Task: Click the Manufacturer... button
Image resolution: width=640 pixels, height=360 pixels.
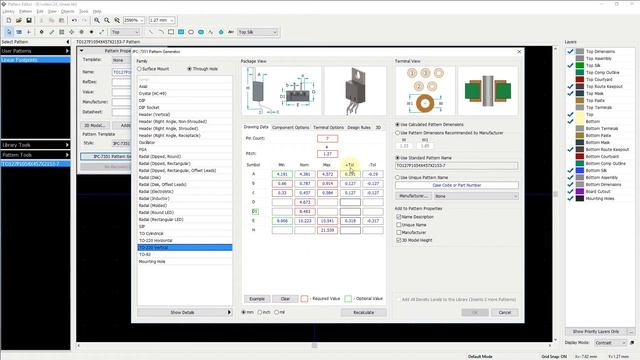Action: [x=413, y=196]
